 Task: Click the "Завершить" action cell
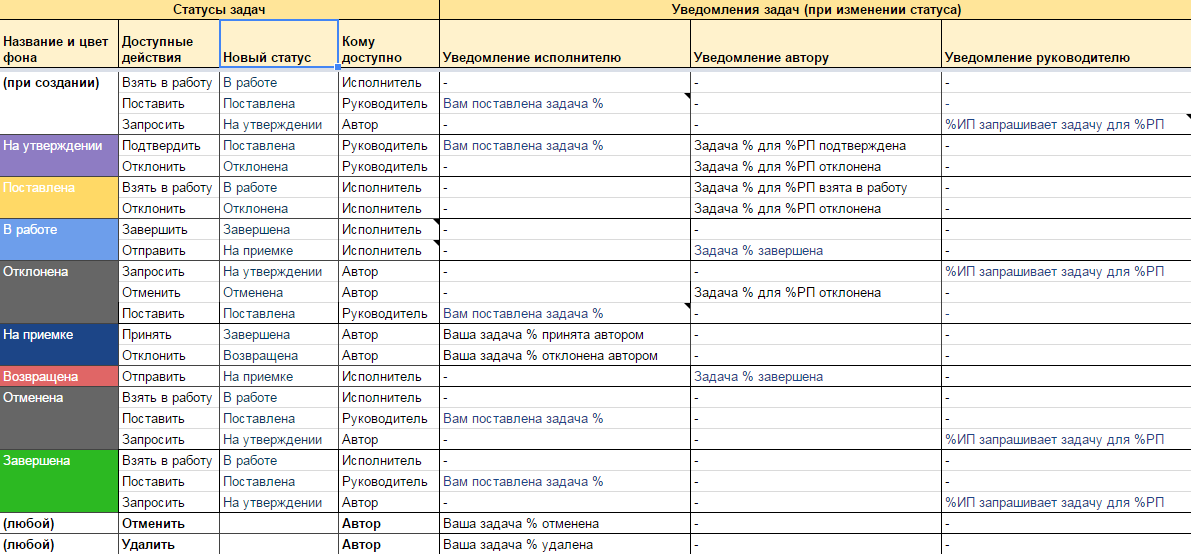168,230
